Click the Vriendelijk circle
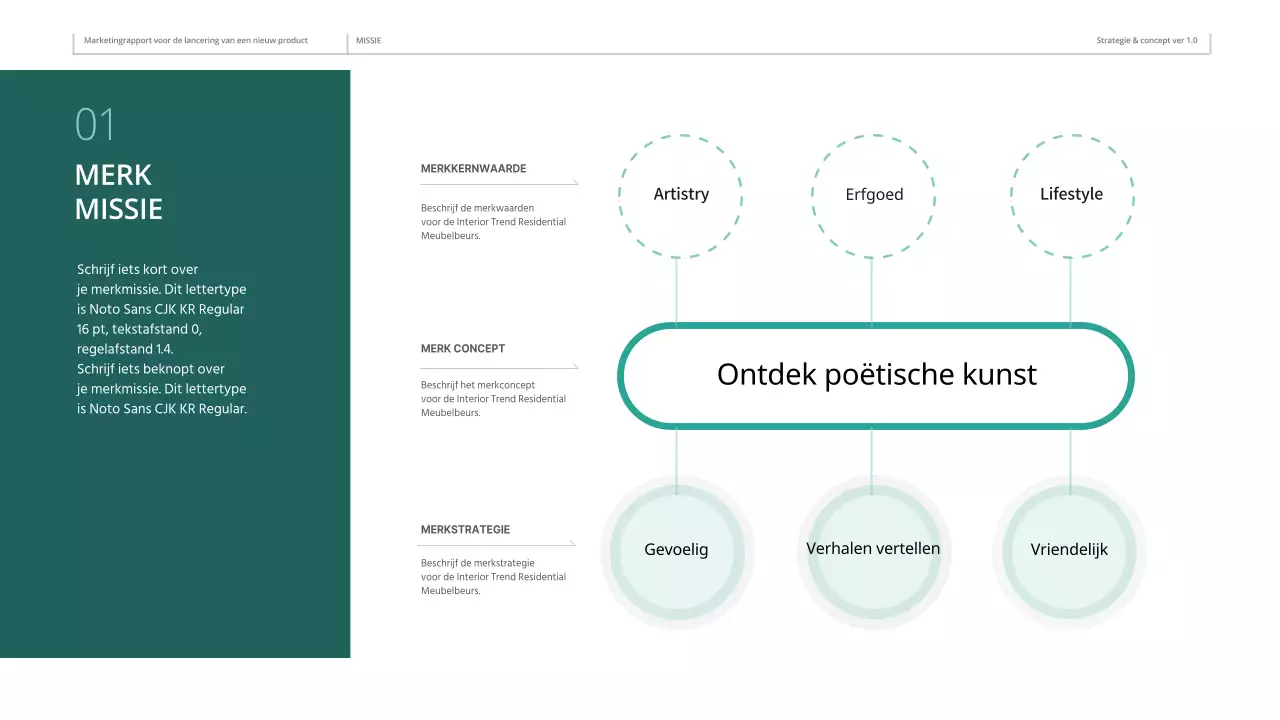 point(1070,549)
